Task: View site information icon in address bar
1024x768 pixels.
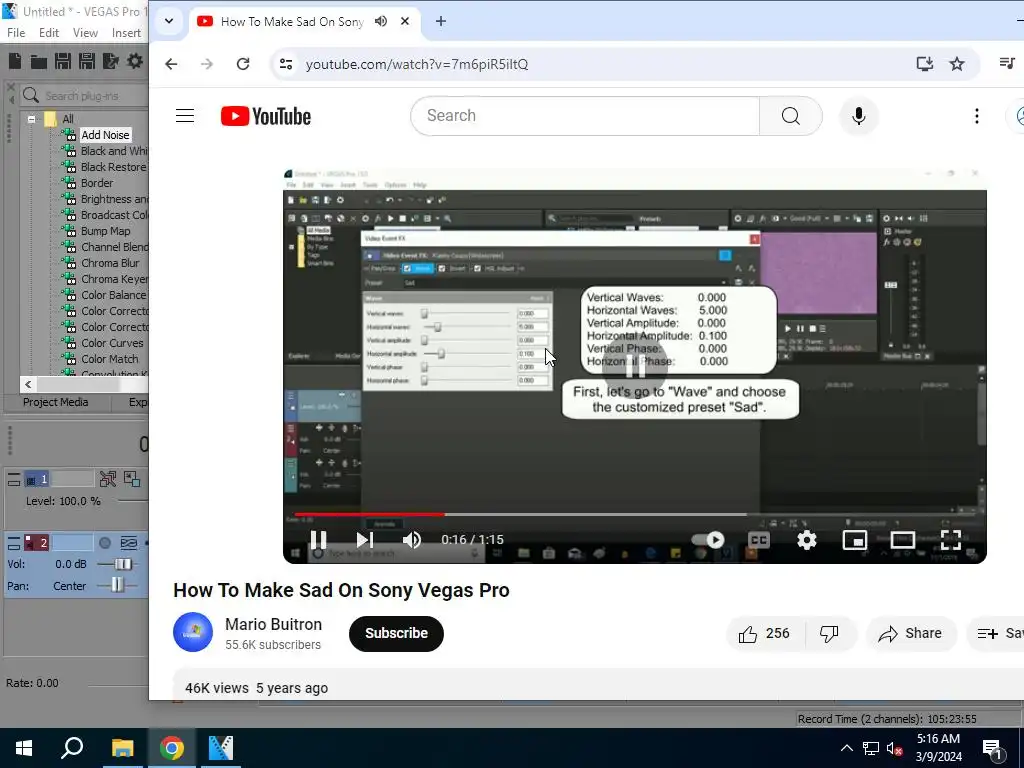Action: (286, 64)
